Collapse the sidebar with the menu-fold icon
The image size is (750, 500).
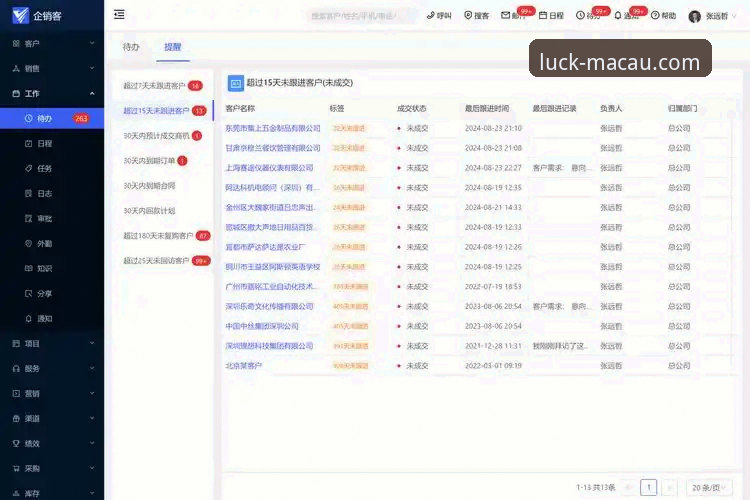[x=119, y=14]
